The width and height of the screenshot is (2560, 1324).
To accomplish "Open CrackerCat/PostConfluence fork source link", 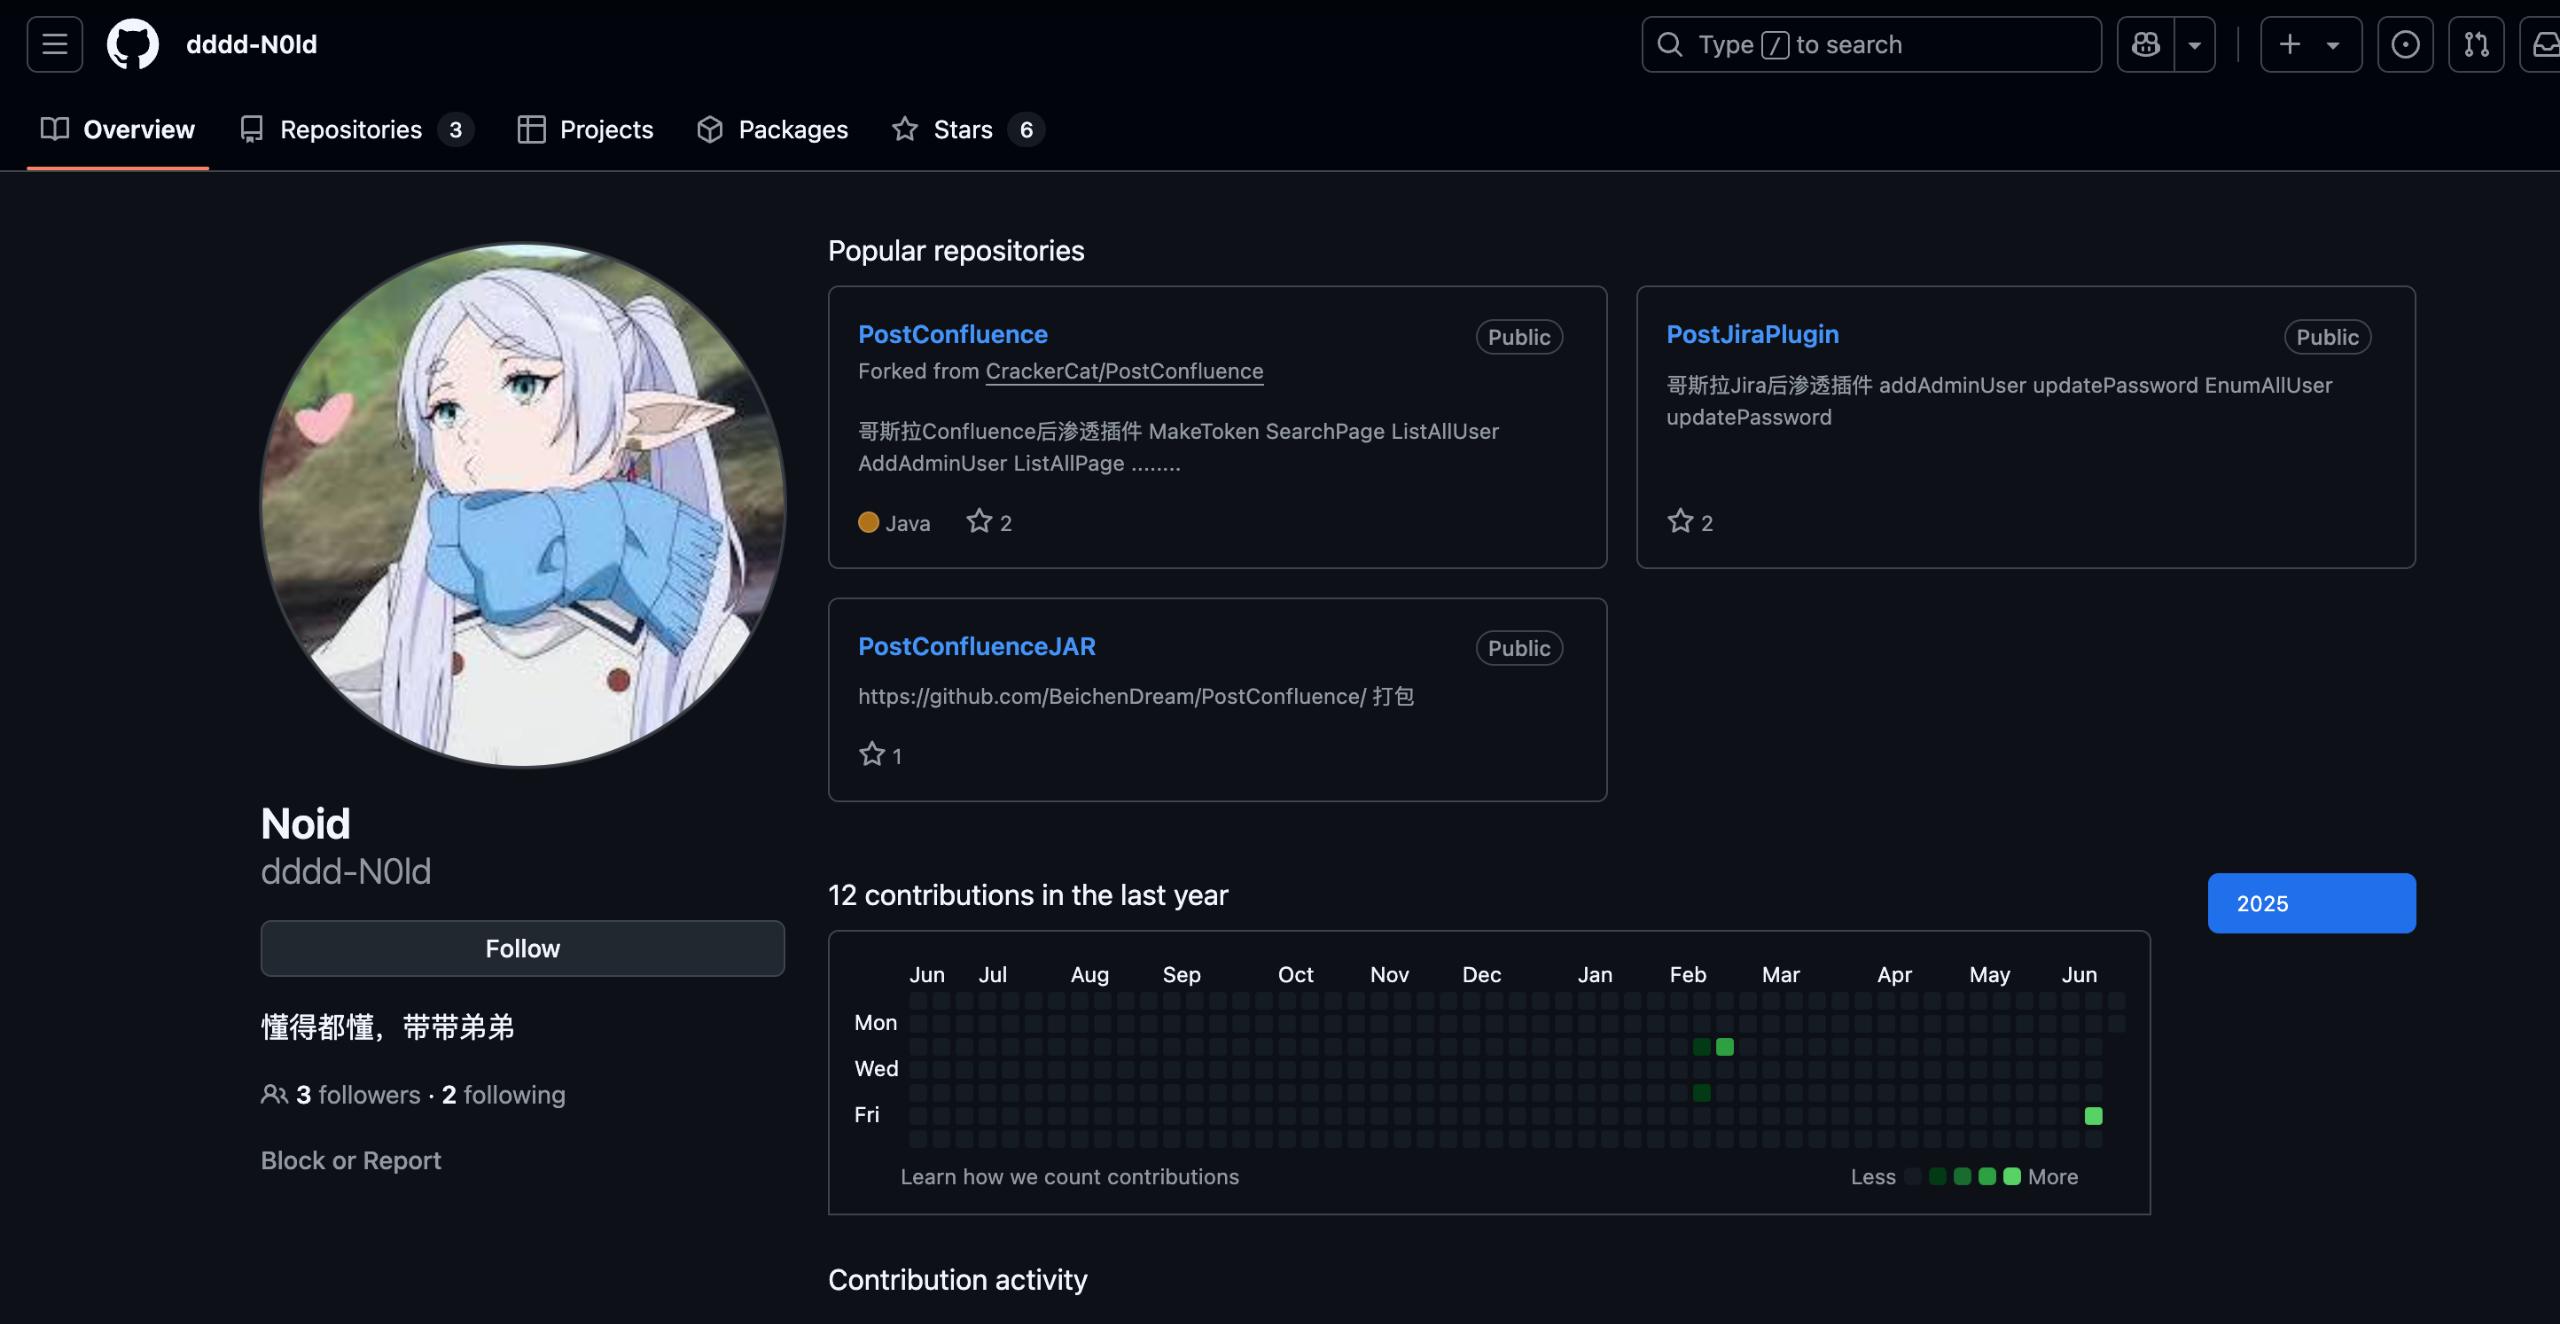I will click(x=1124, y=371).
